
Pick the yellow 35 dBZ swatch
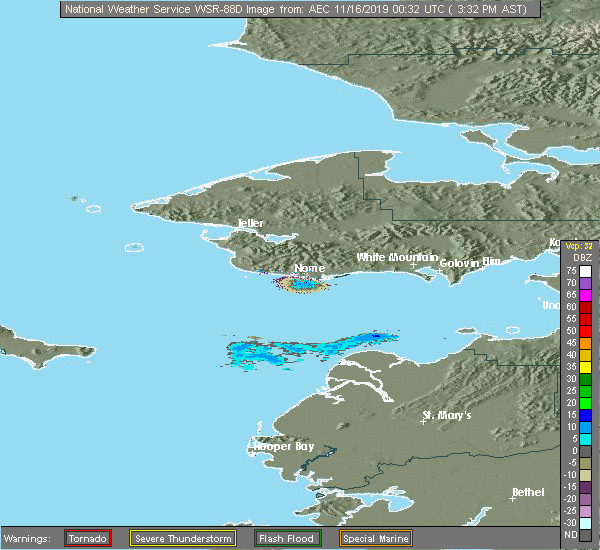(x=585, y=367)
